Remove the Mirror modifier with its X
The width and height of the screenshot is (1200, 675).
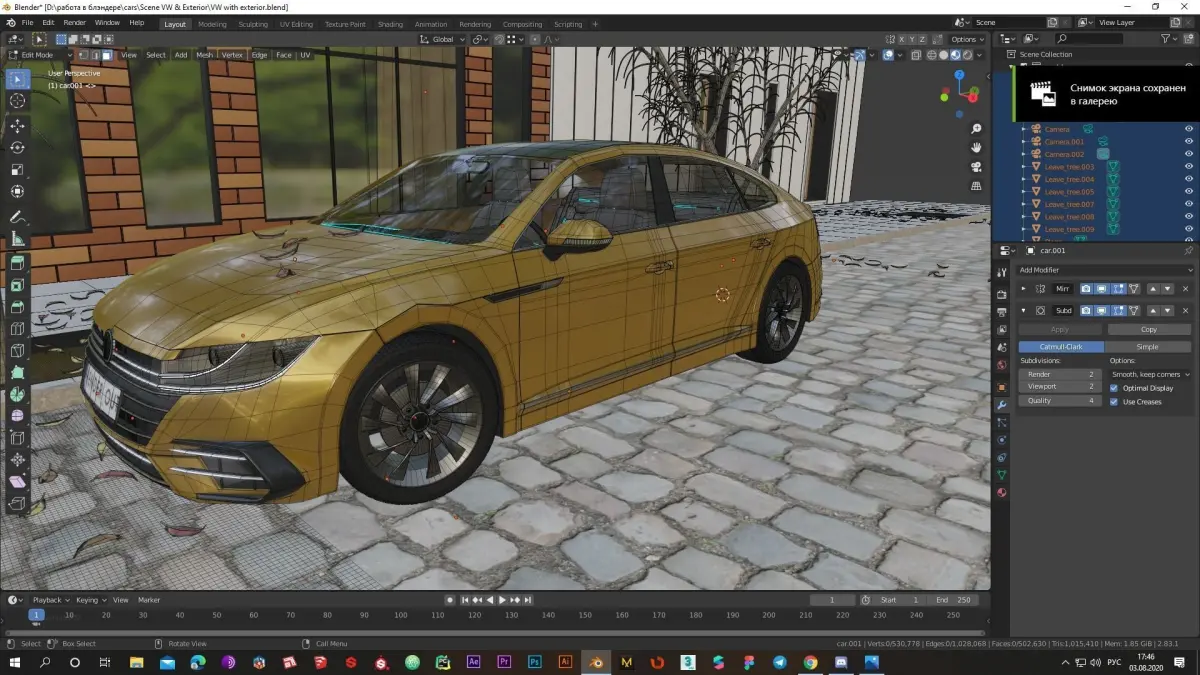click(x=1187, y=288)
